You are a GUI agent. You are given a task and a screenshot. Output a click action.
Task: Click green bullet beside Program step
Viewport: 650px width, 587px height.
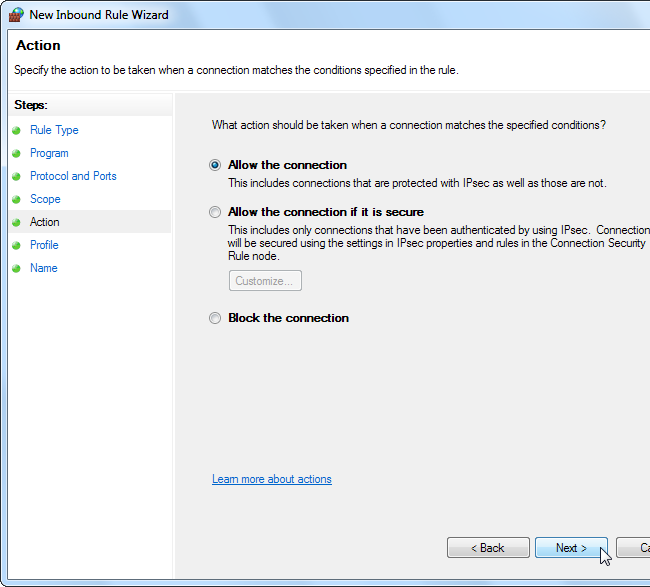click(17, 153)
